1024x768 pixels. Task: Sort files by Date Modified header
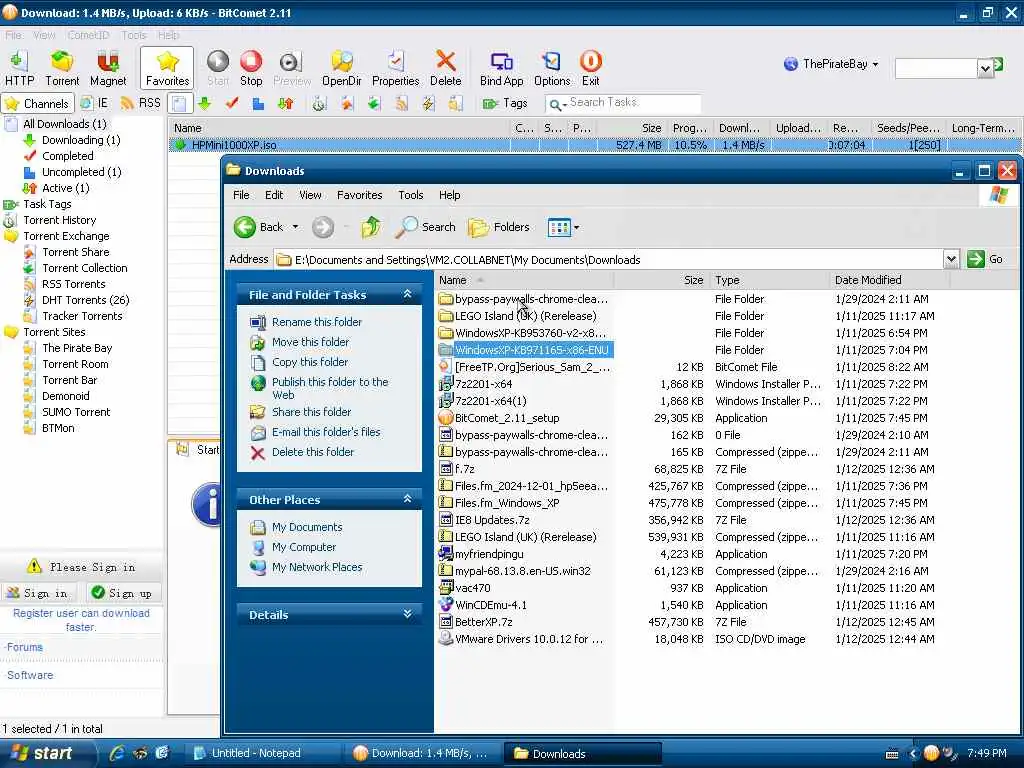click(888, 280)
